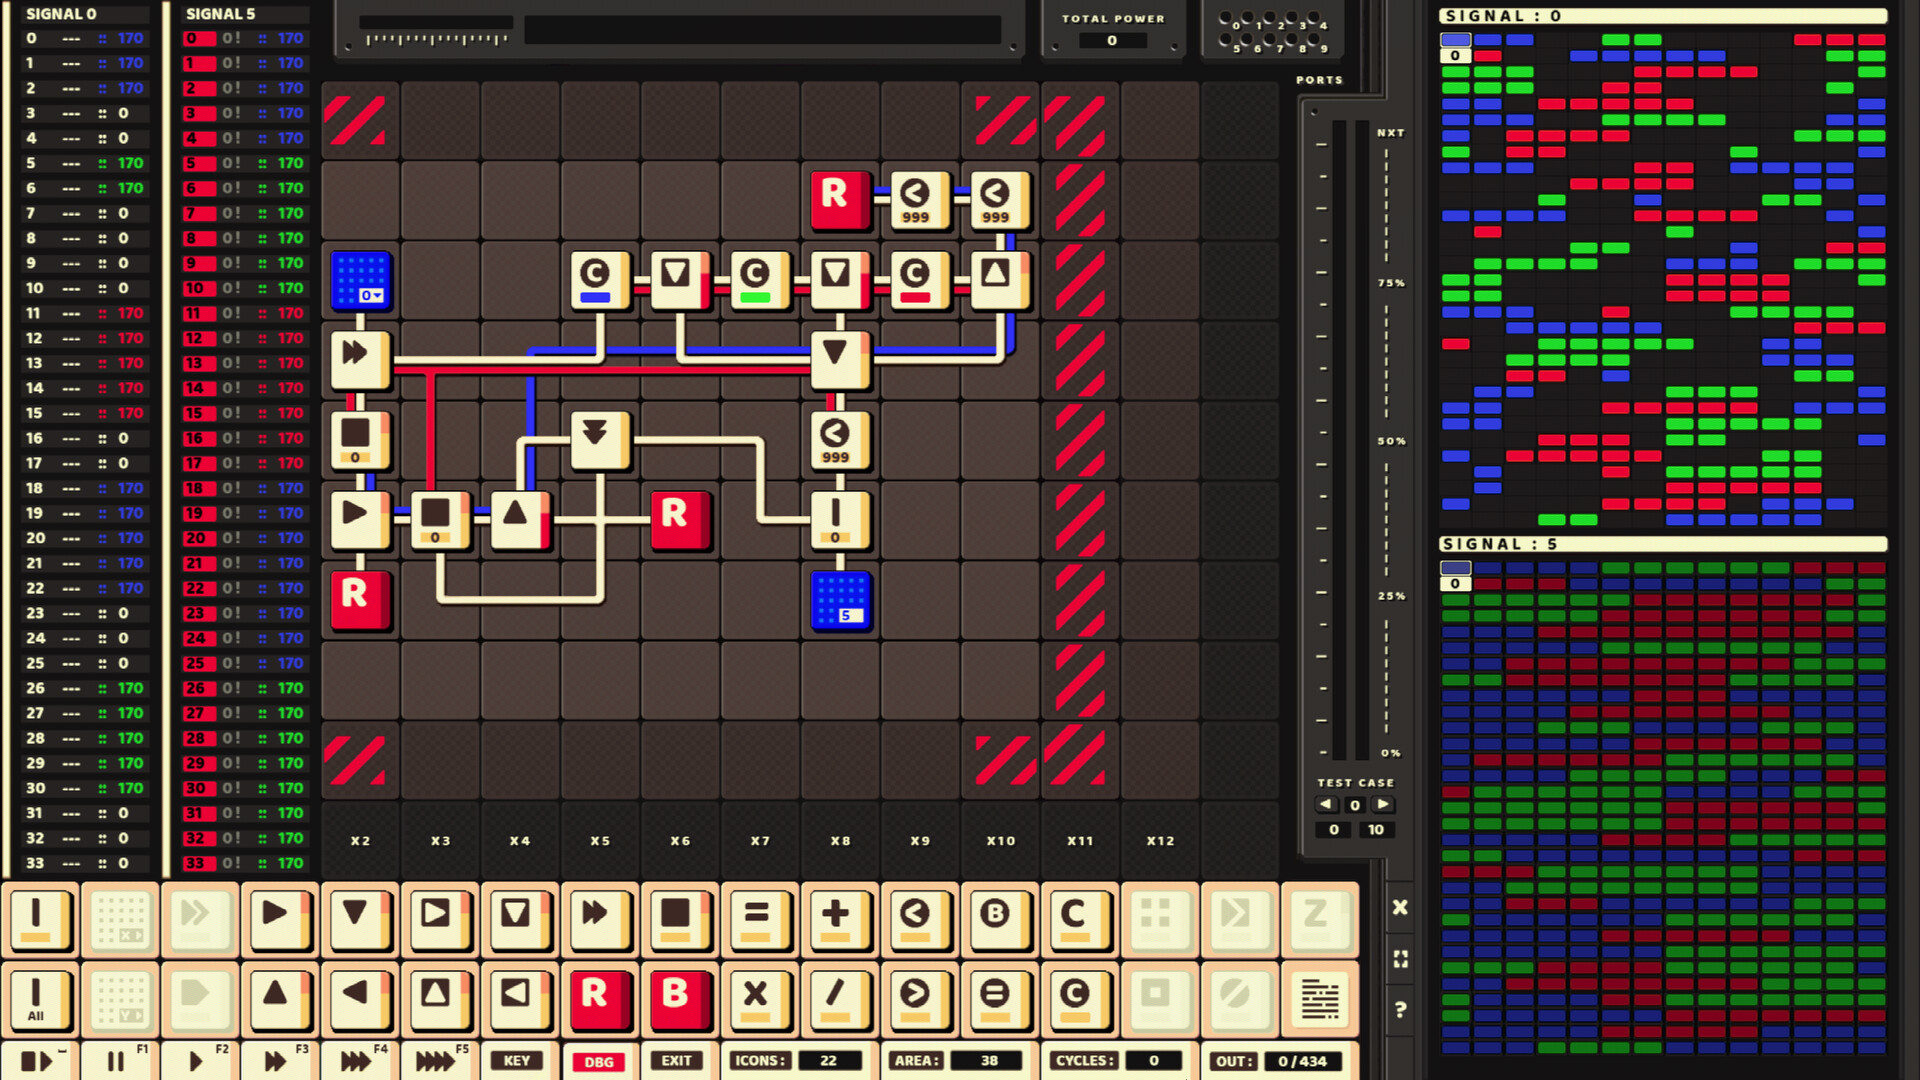Pause the simulation with the pause control
The height and width of the screenshot is (1080, 1920).
tap(117, 1062)
